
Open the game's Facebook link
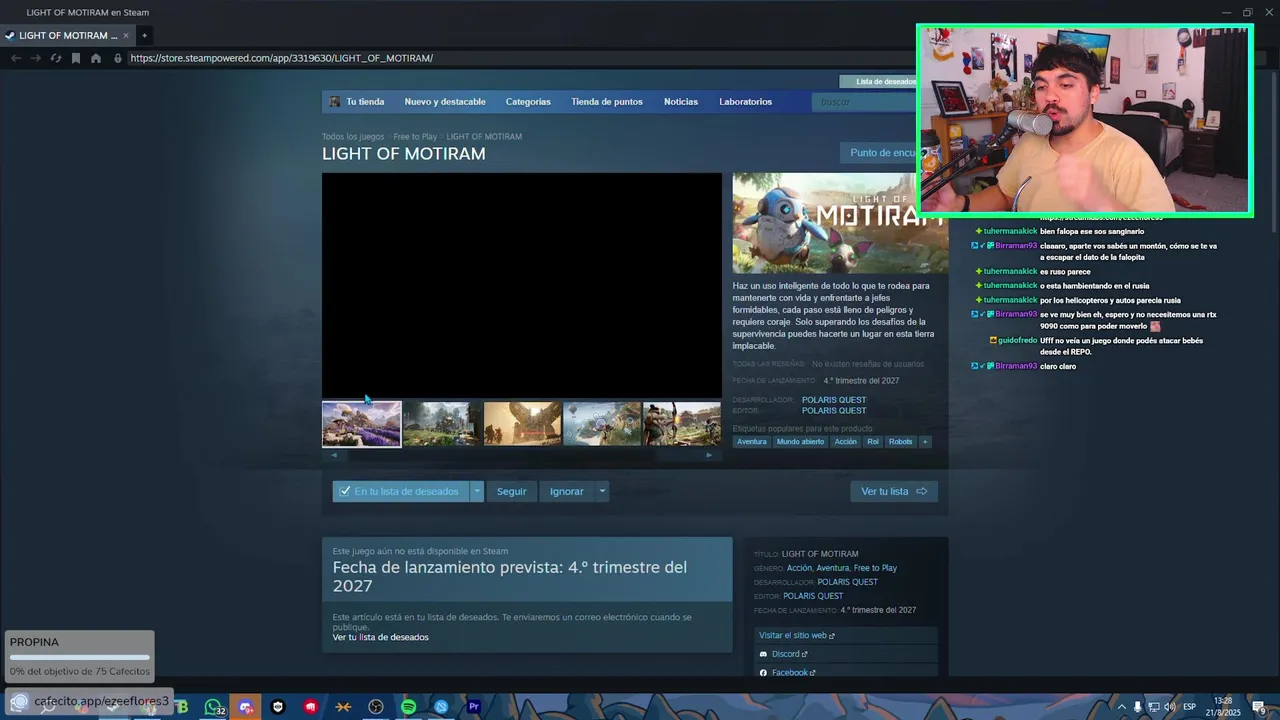point(789,673)
